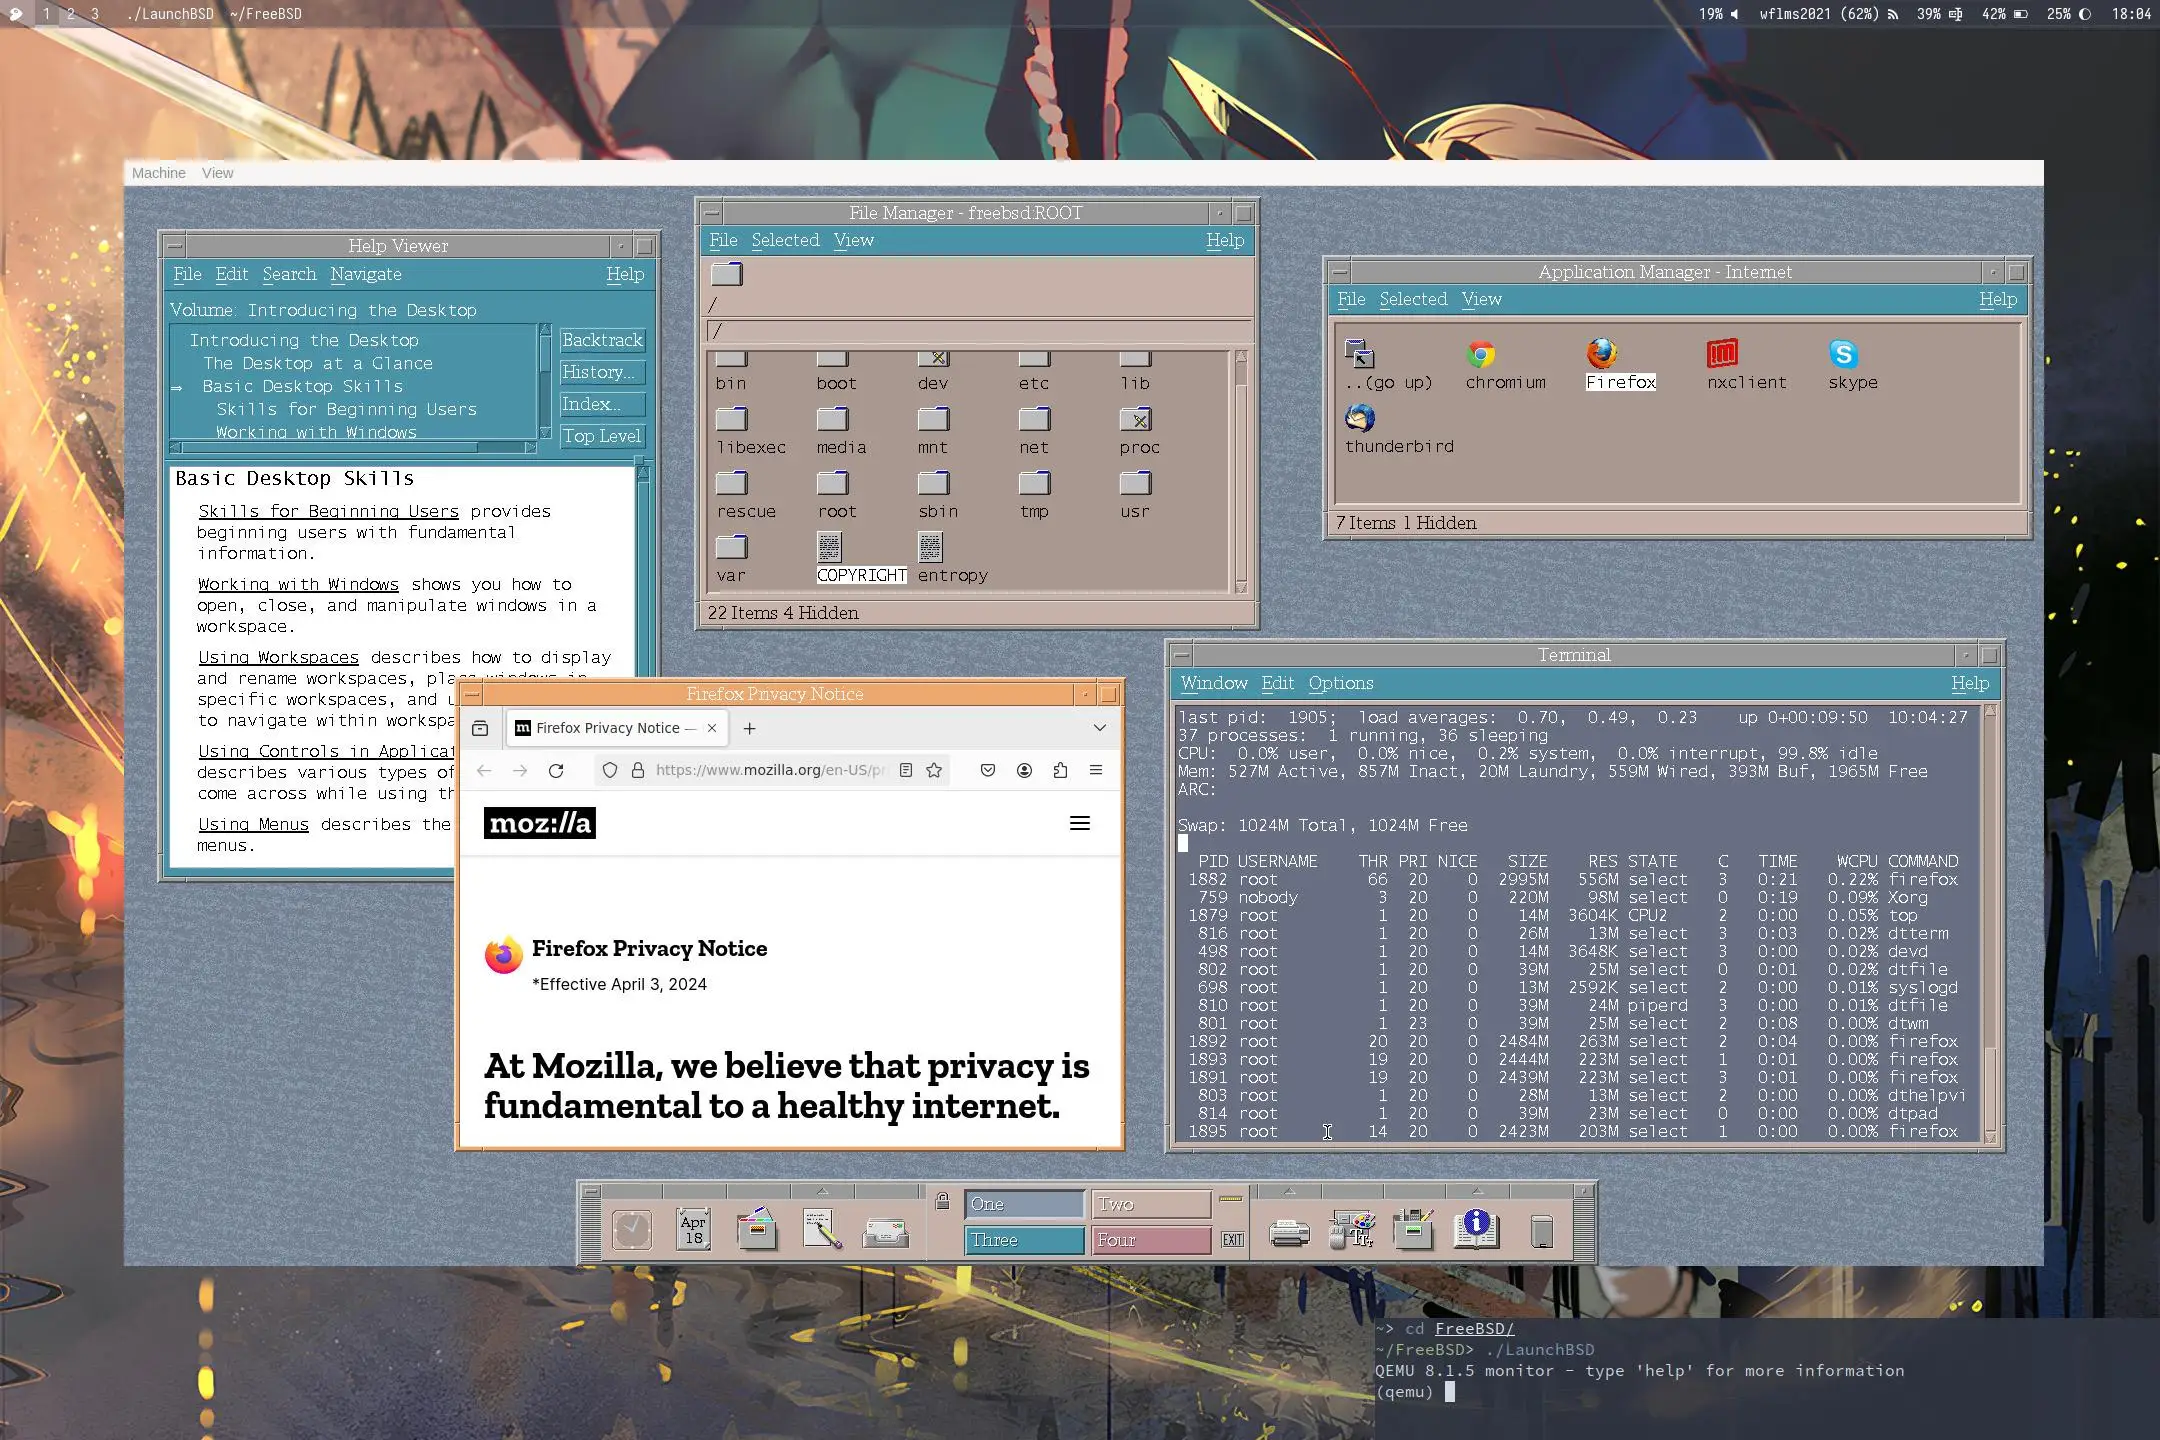Toggle the bookmark star in Firefox
Viewport: 2160px width, 1440px height.
click(934, 770)
